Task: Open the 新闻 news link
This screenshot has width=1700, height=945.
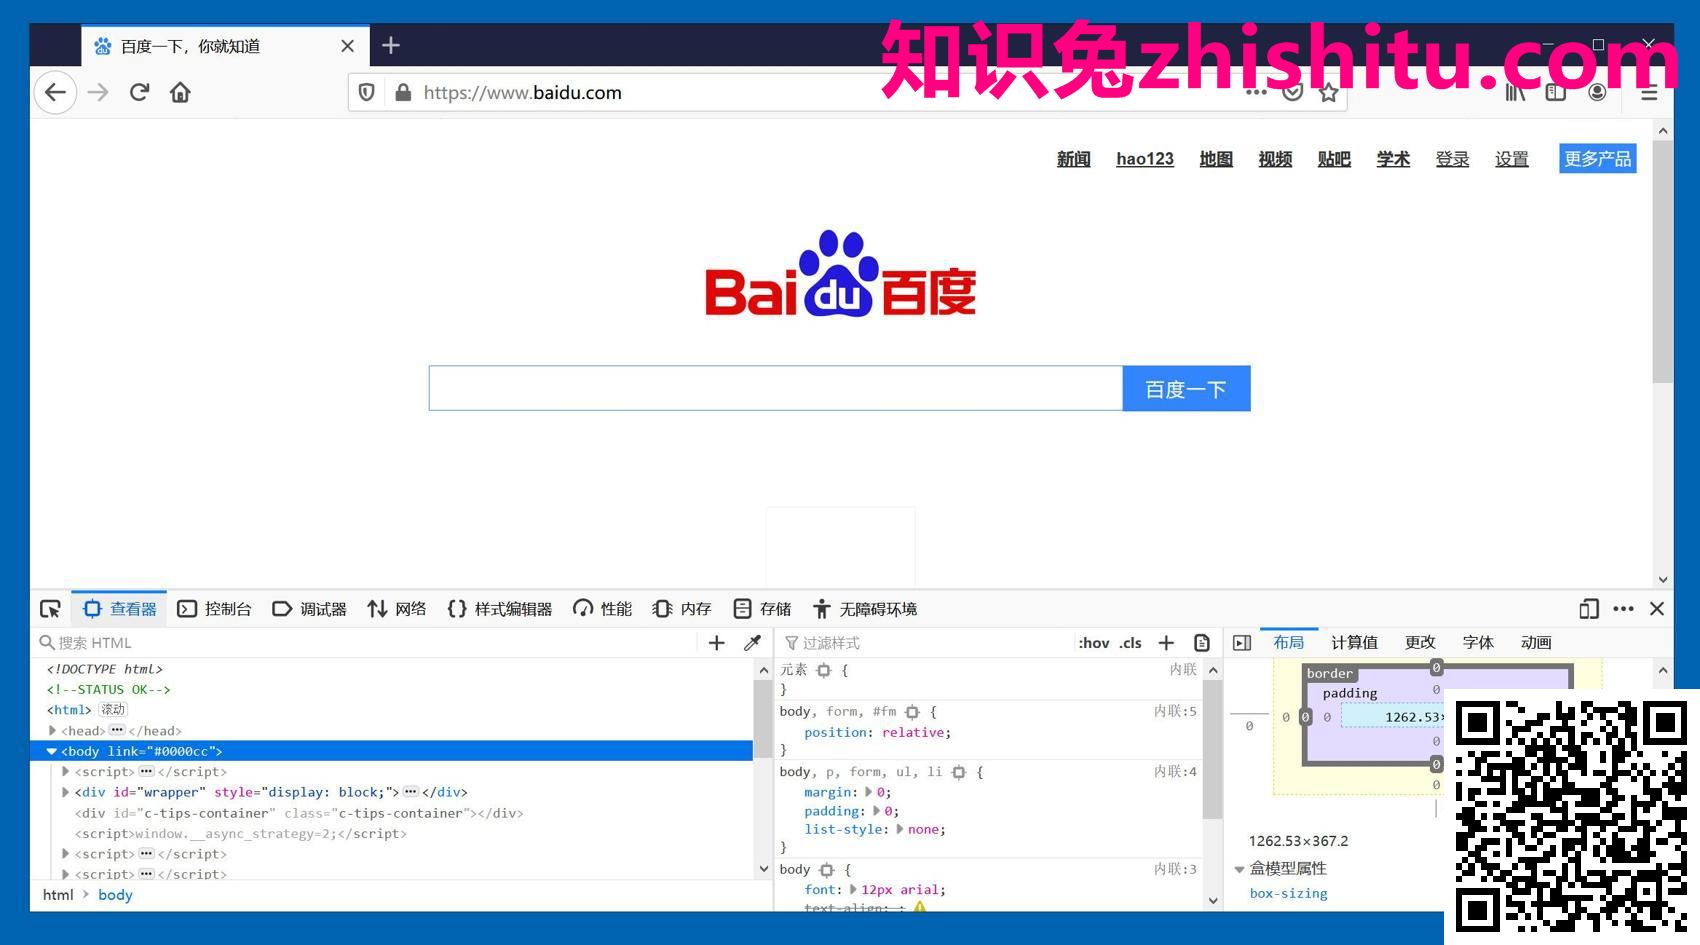Action: click(x=1074, y=159)
